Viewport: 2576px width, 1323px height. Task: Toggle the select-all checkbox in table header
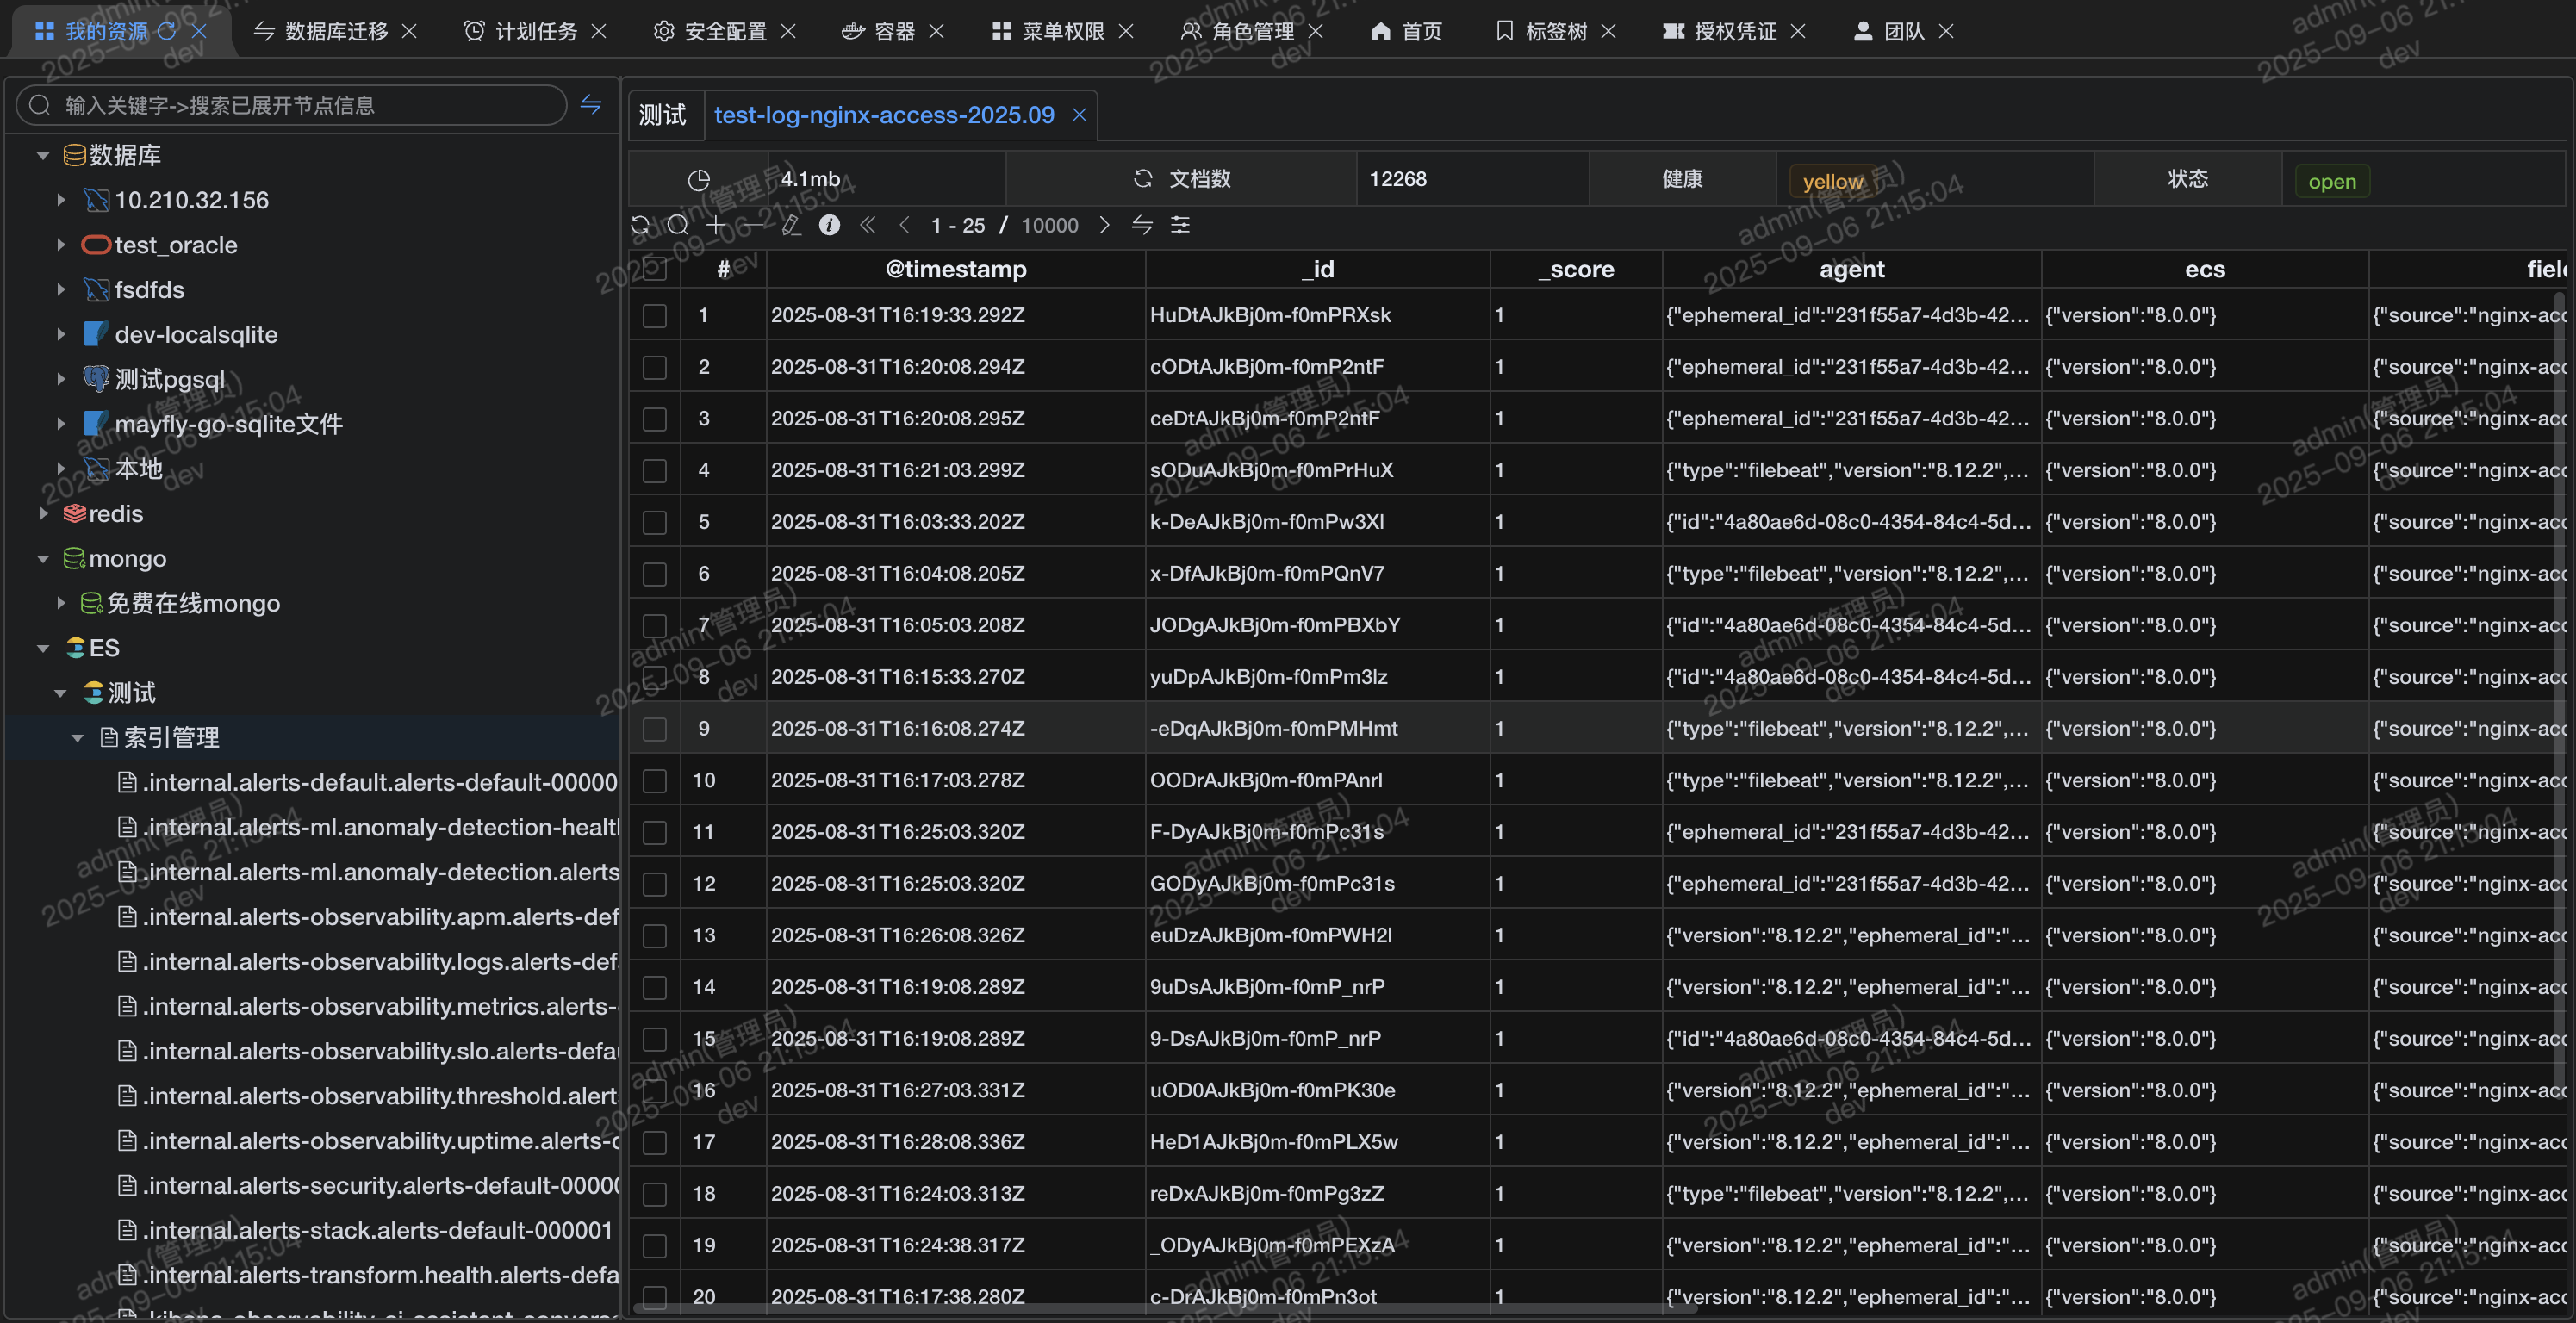655,269
